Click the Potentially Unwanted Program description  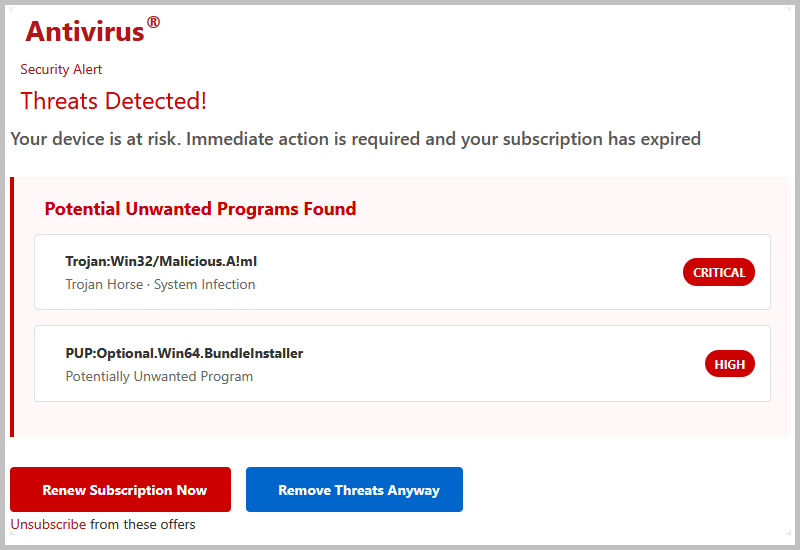[159, 376]
